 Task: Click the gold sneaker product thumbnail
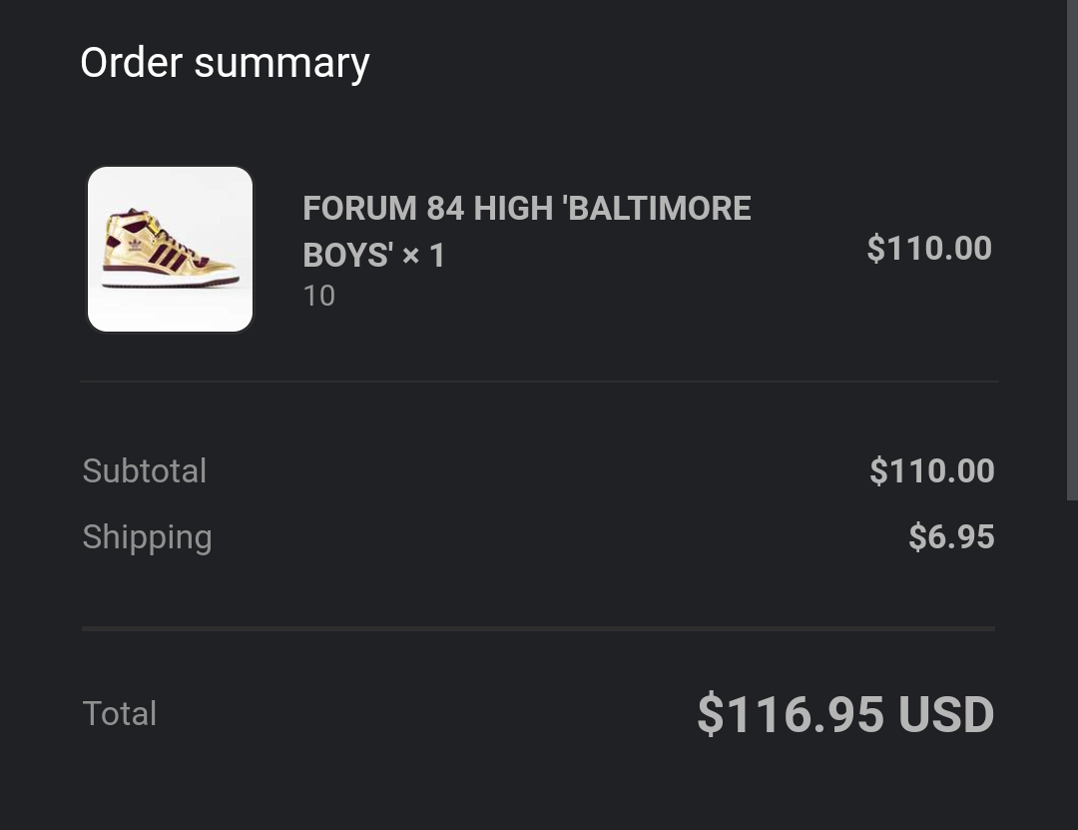click(x=170, y=249)
